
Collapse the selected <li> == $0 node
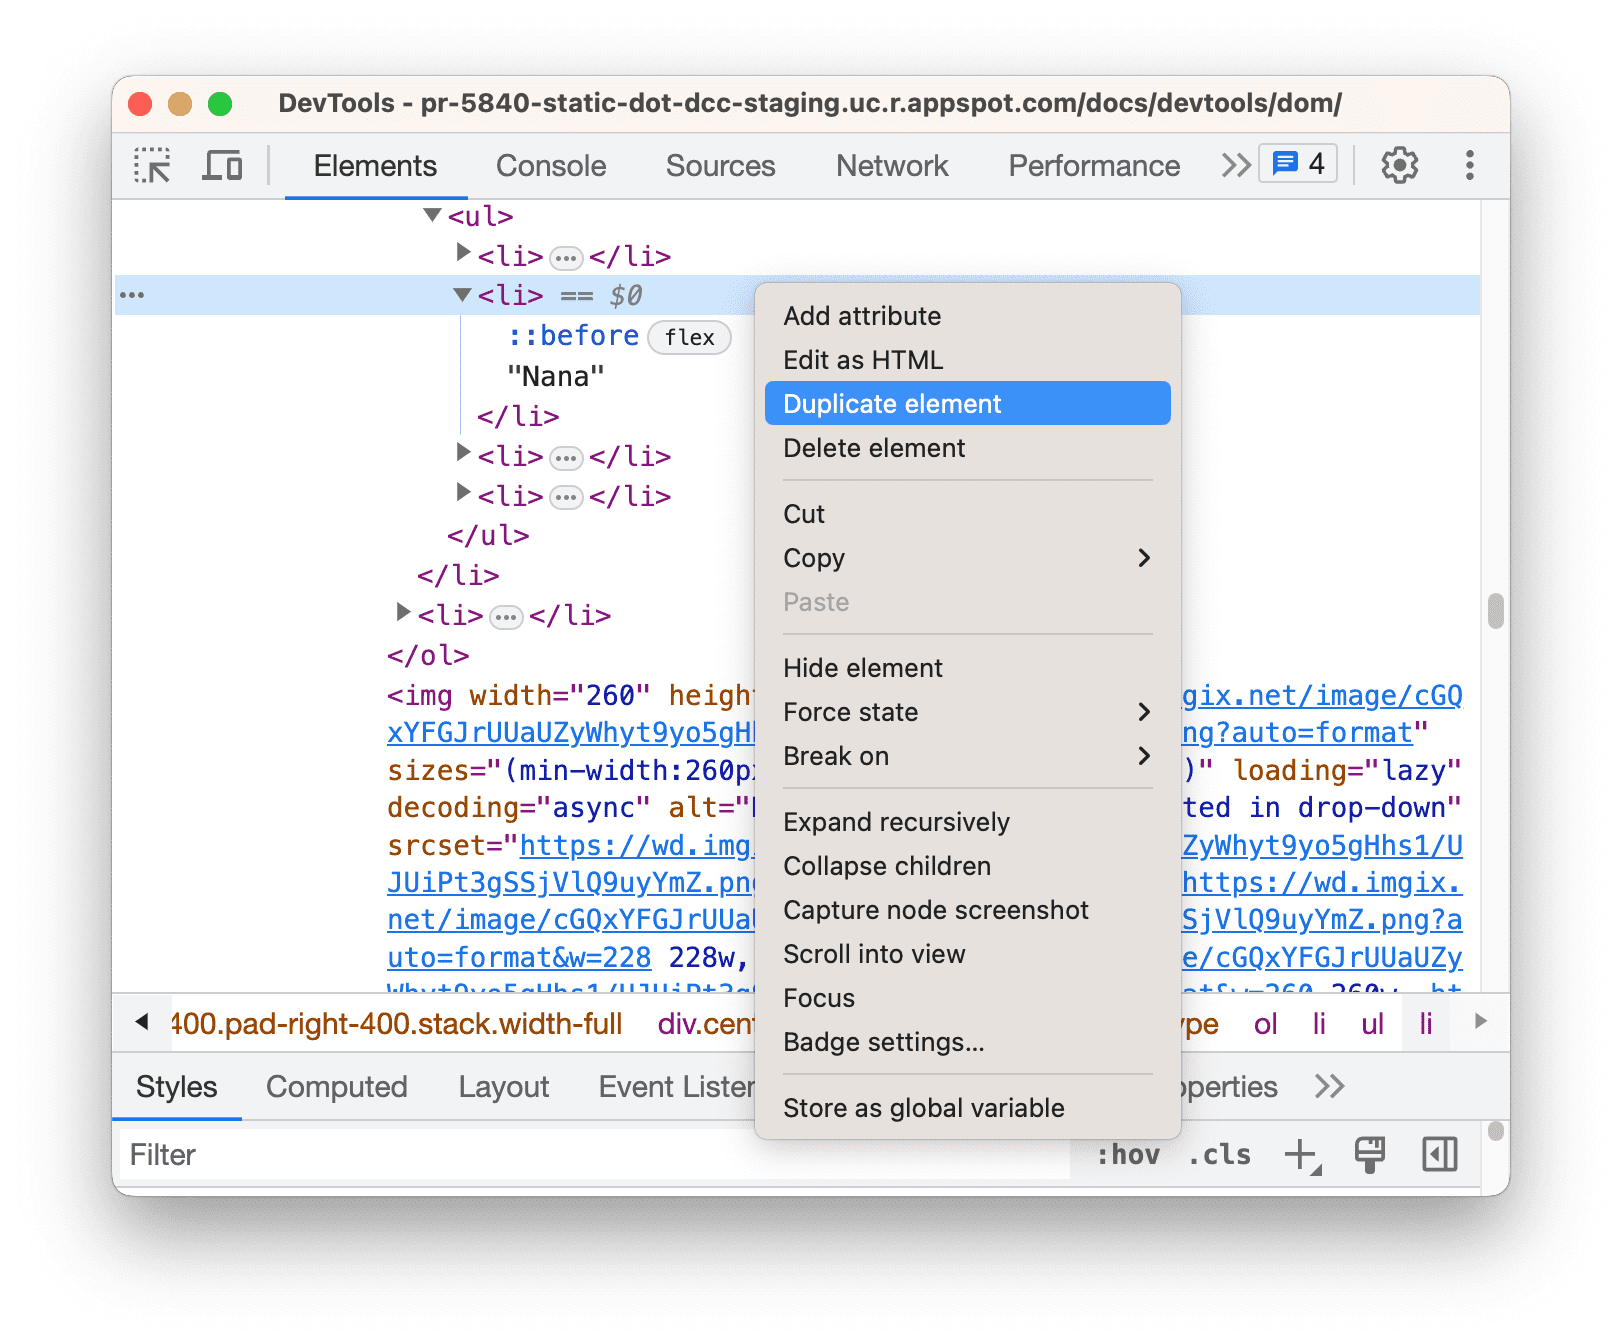(462, 295)
